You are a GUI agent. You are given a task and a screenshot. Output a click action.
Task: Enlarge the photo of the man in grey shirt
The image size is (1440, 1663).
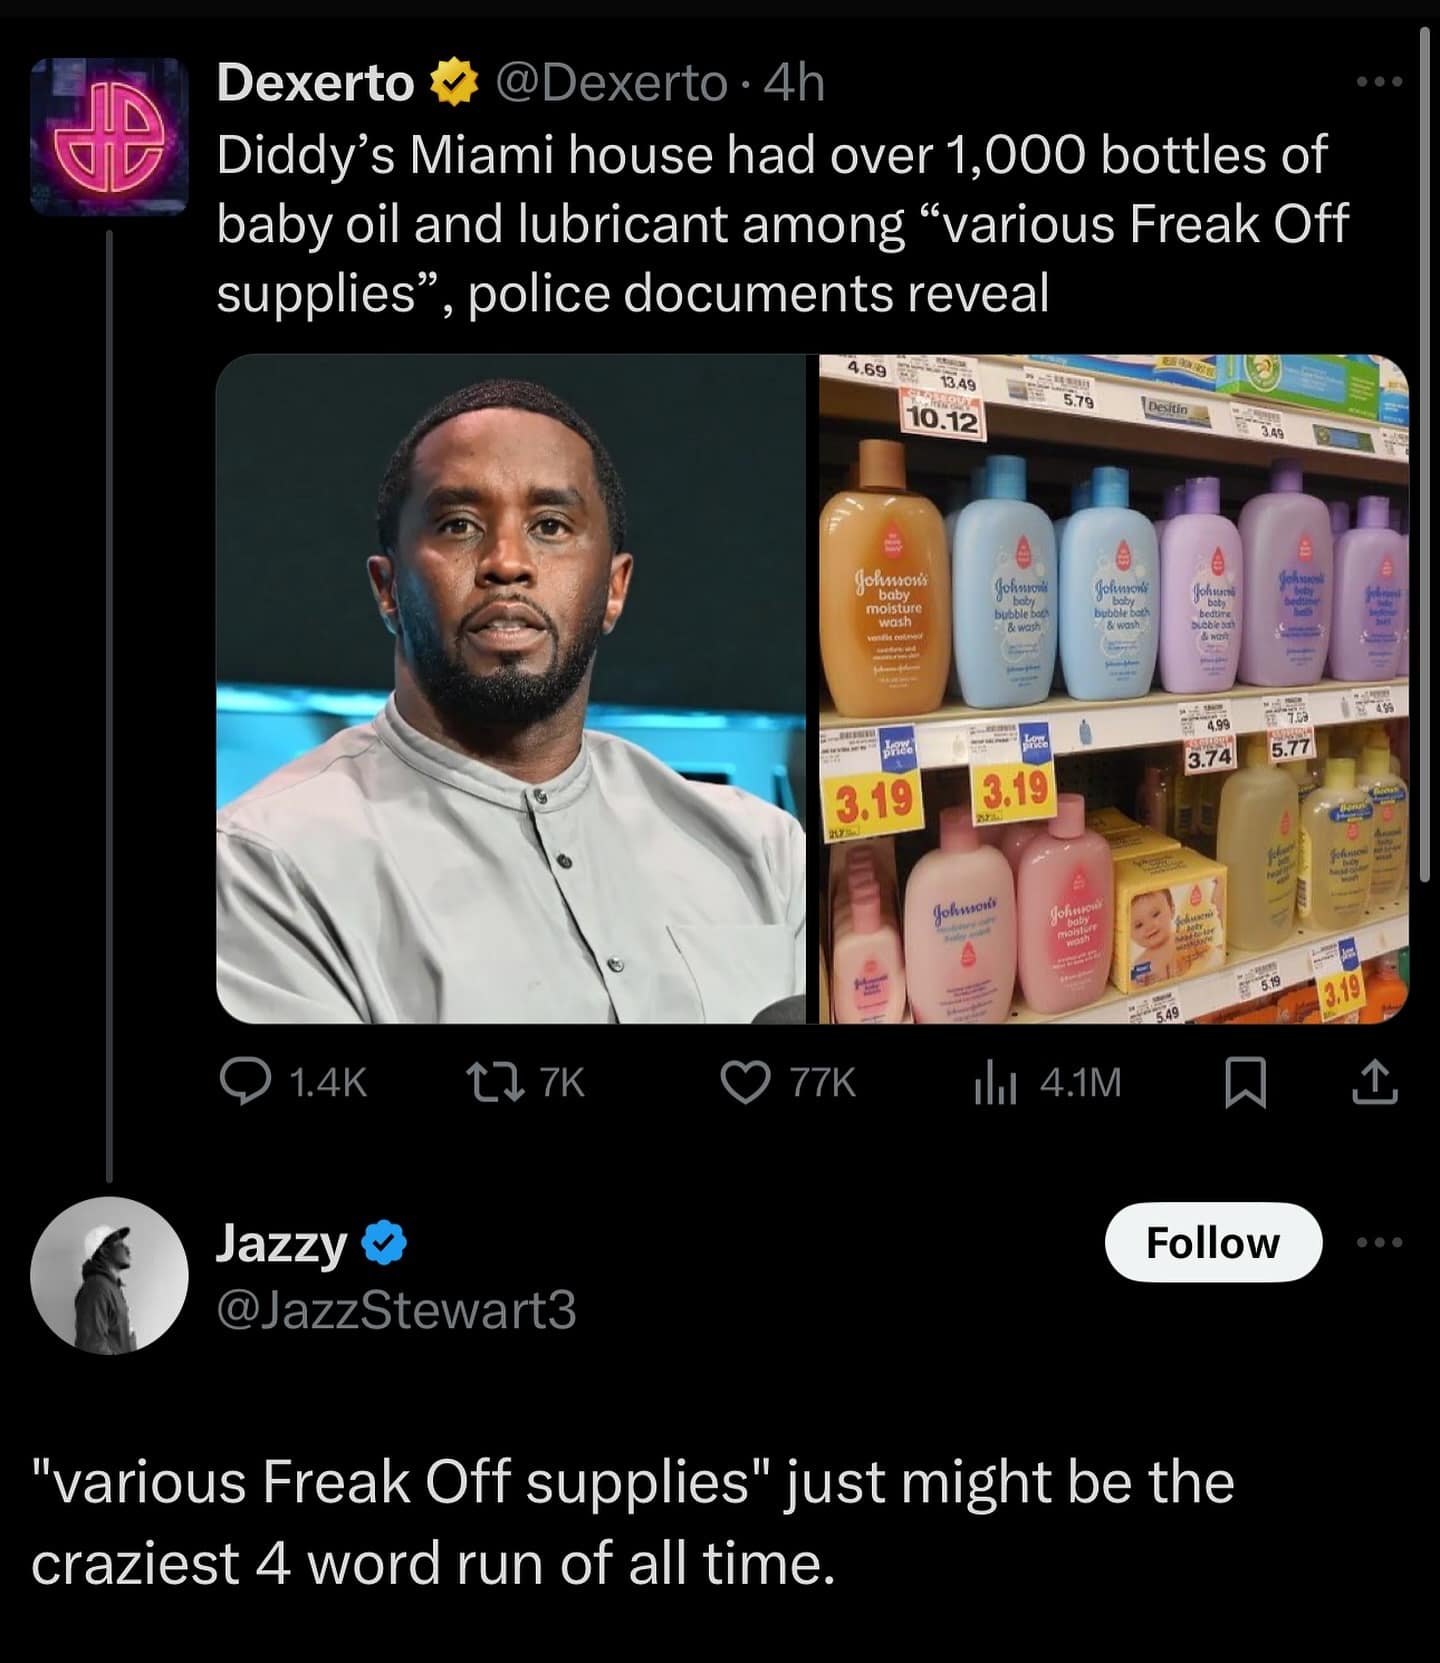pos(511,688)
